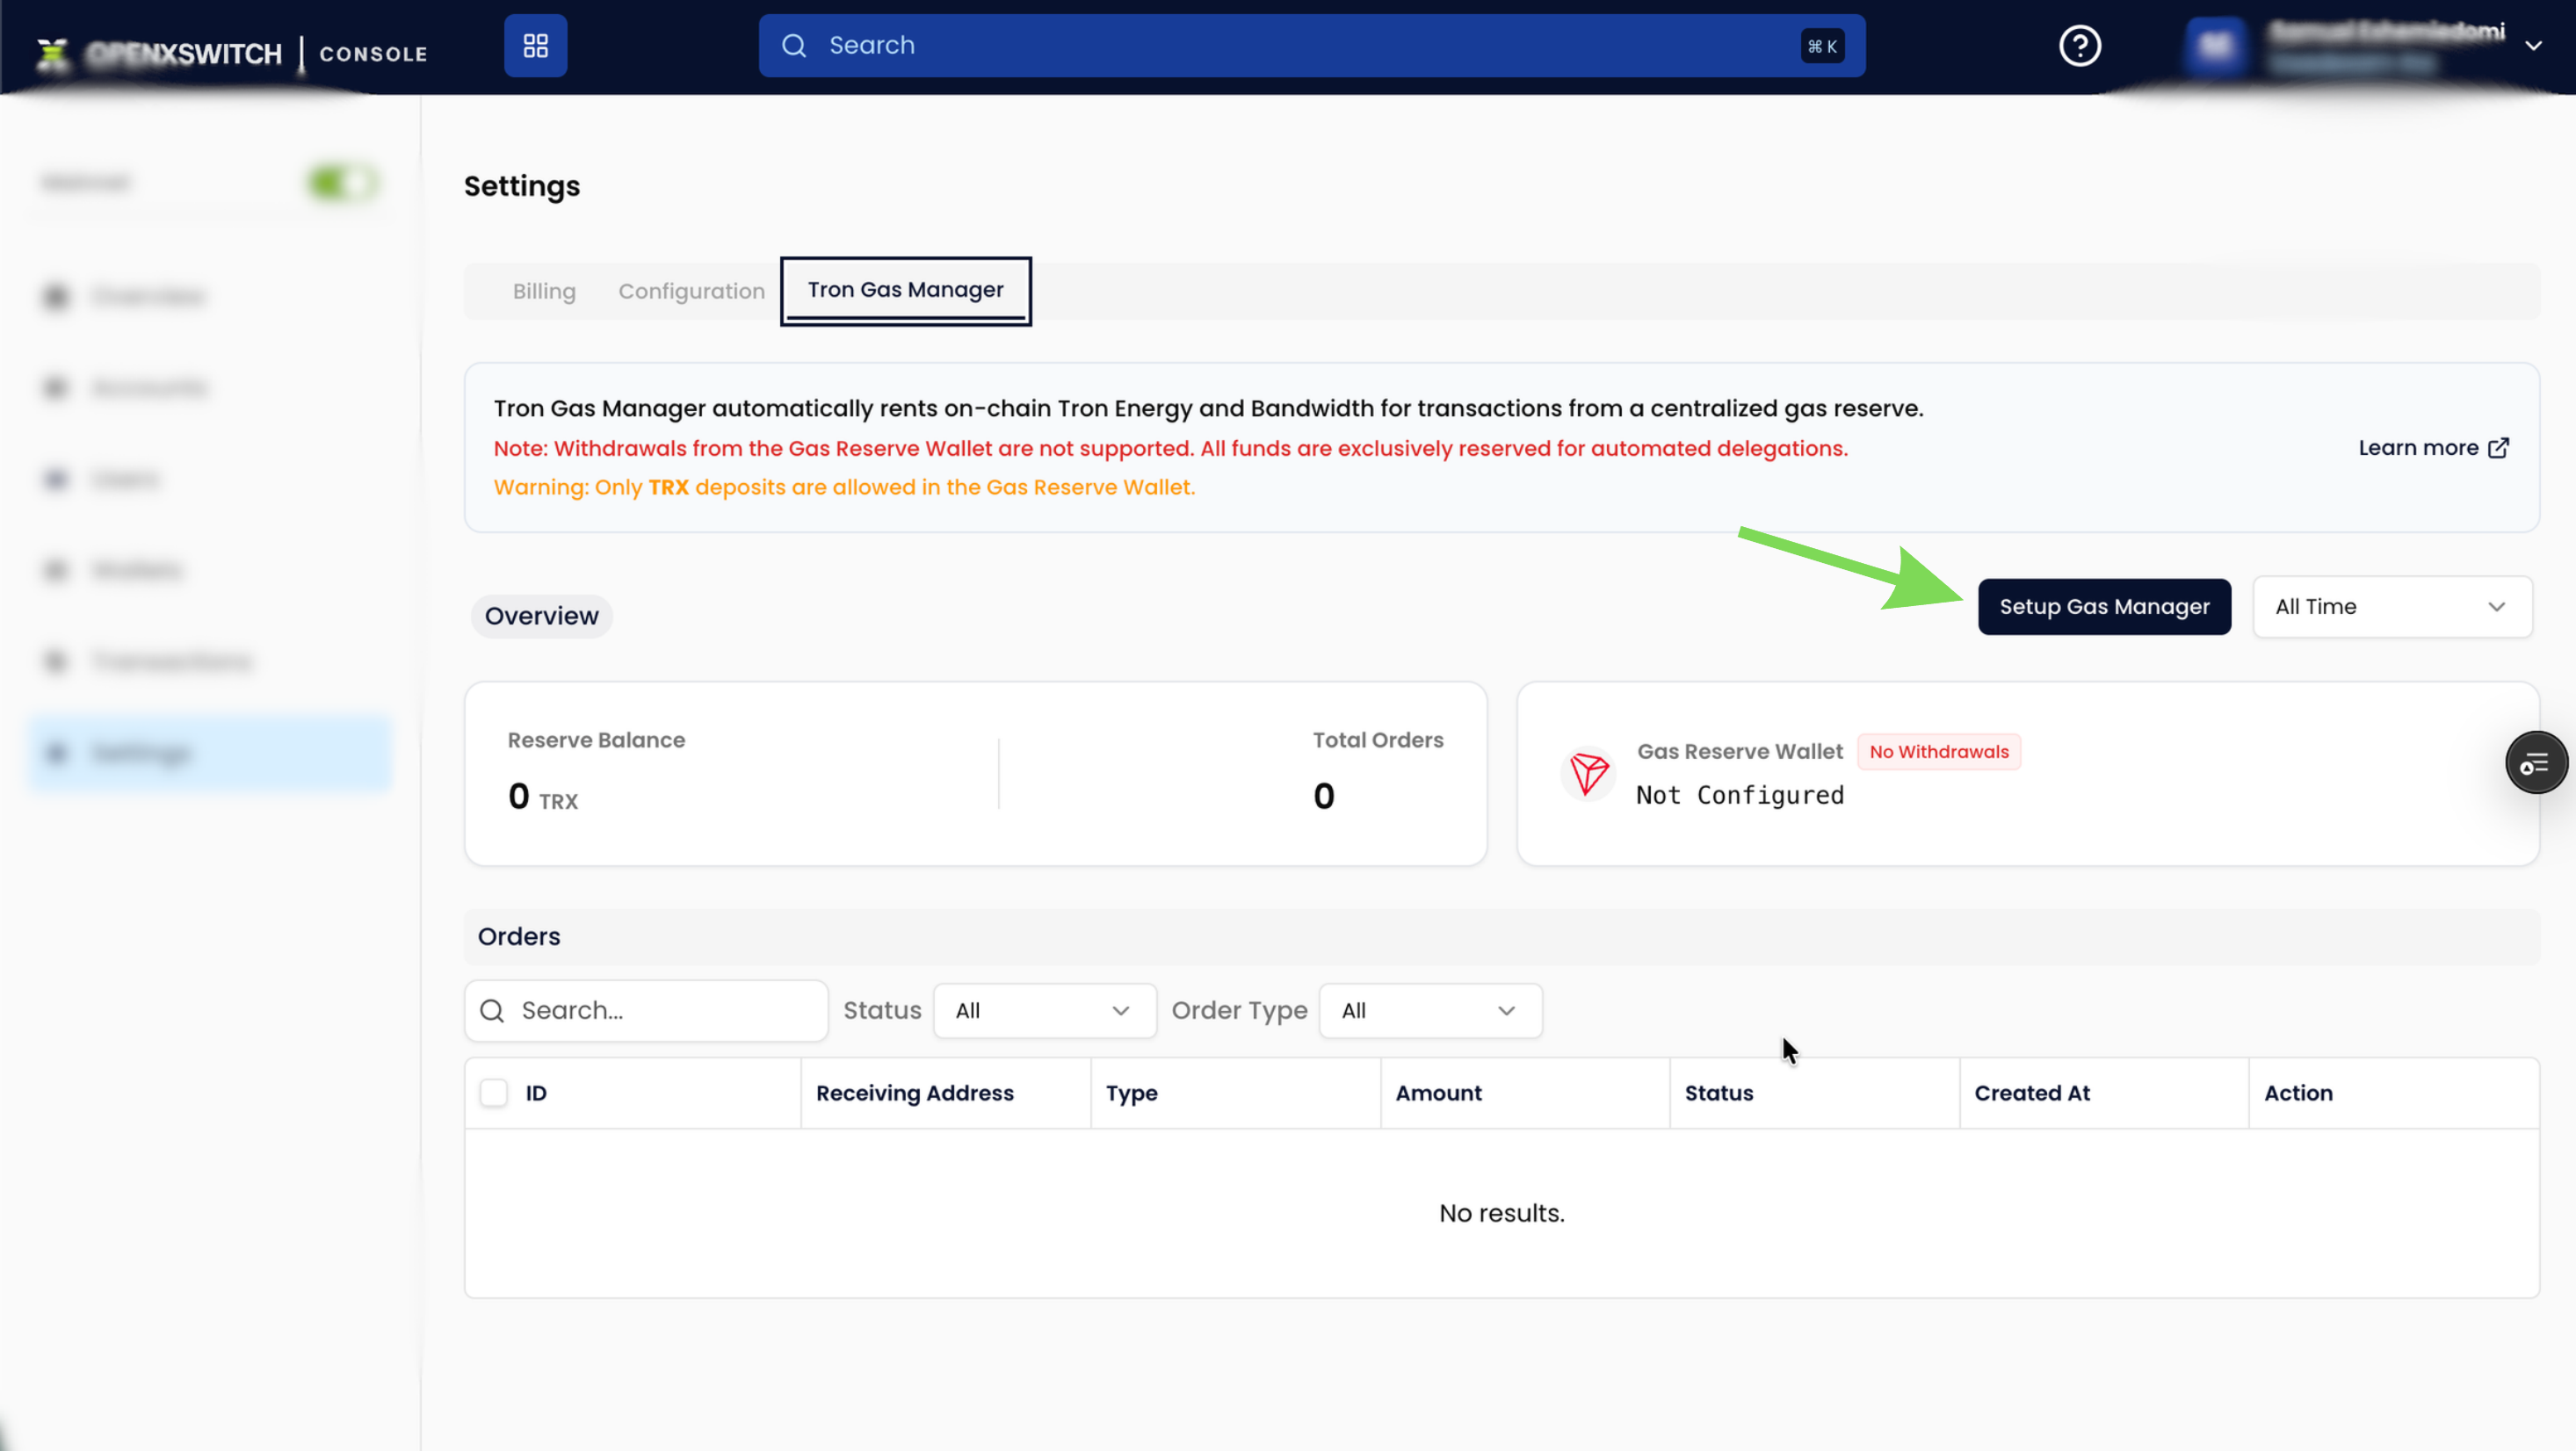Open the Order Type filter dropdown
2576x1451 pixels.
(x=1430, y=1011)
